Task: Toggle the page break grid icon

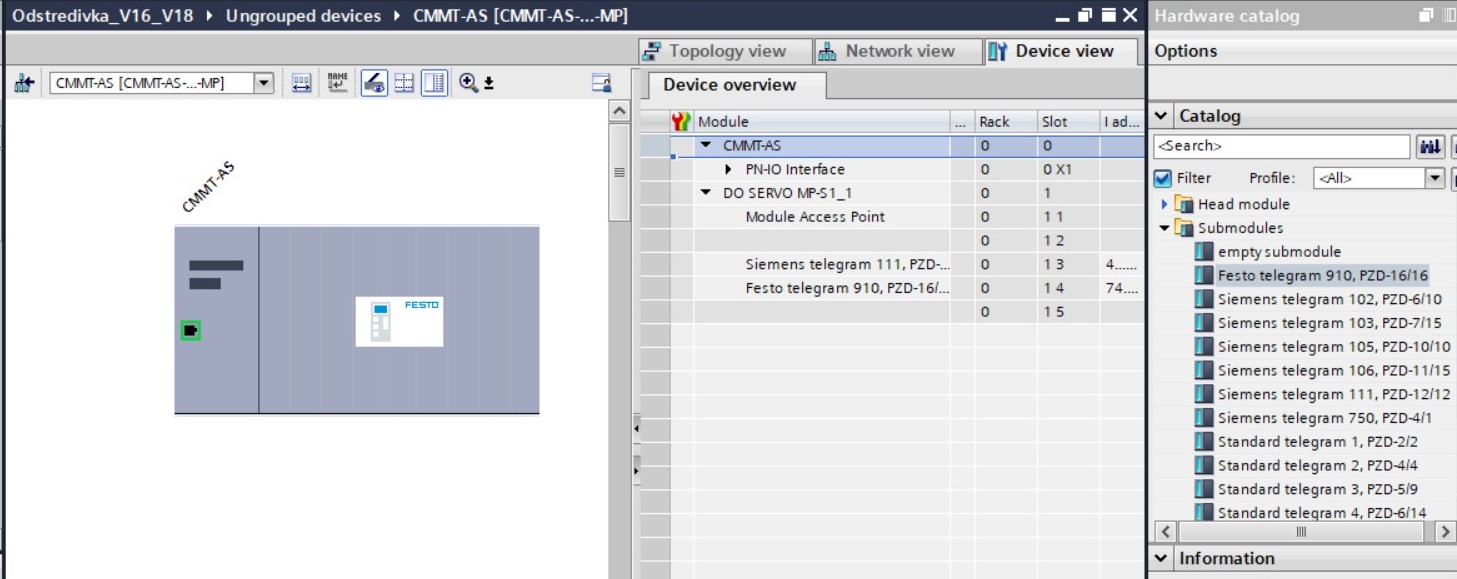Action: pos(404,84)
